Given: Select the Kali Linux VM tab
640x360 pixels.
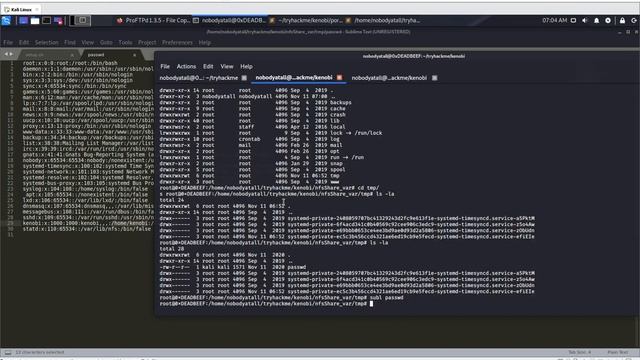Looking at the screenshot, I should [x=20, y=9].
